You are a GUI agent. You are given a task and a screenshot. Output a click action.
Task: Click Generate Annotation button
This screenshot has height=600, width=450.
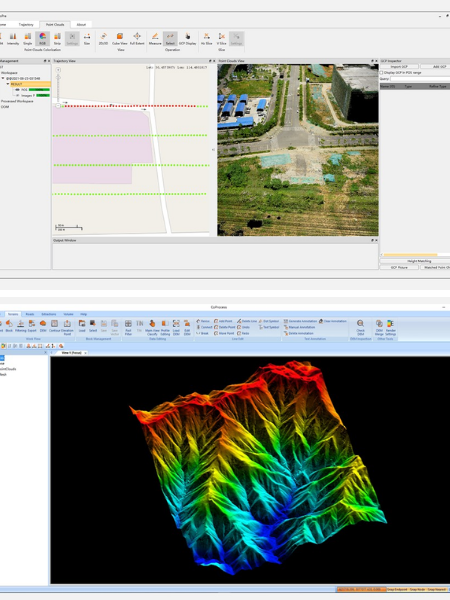click(300, 321)
